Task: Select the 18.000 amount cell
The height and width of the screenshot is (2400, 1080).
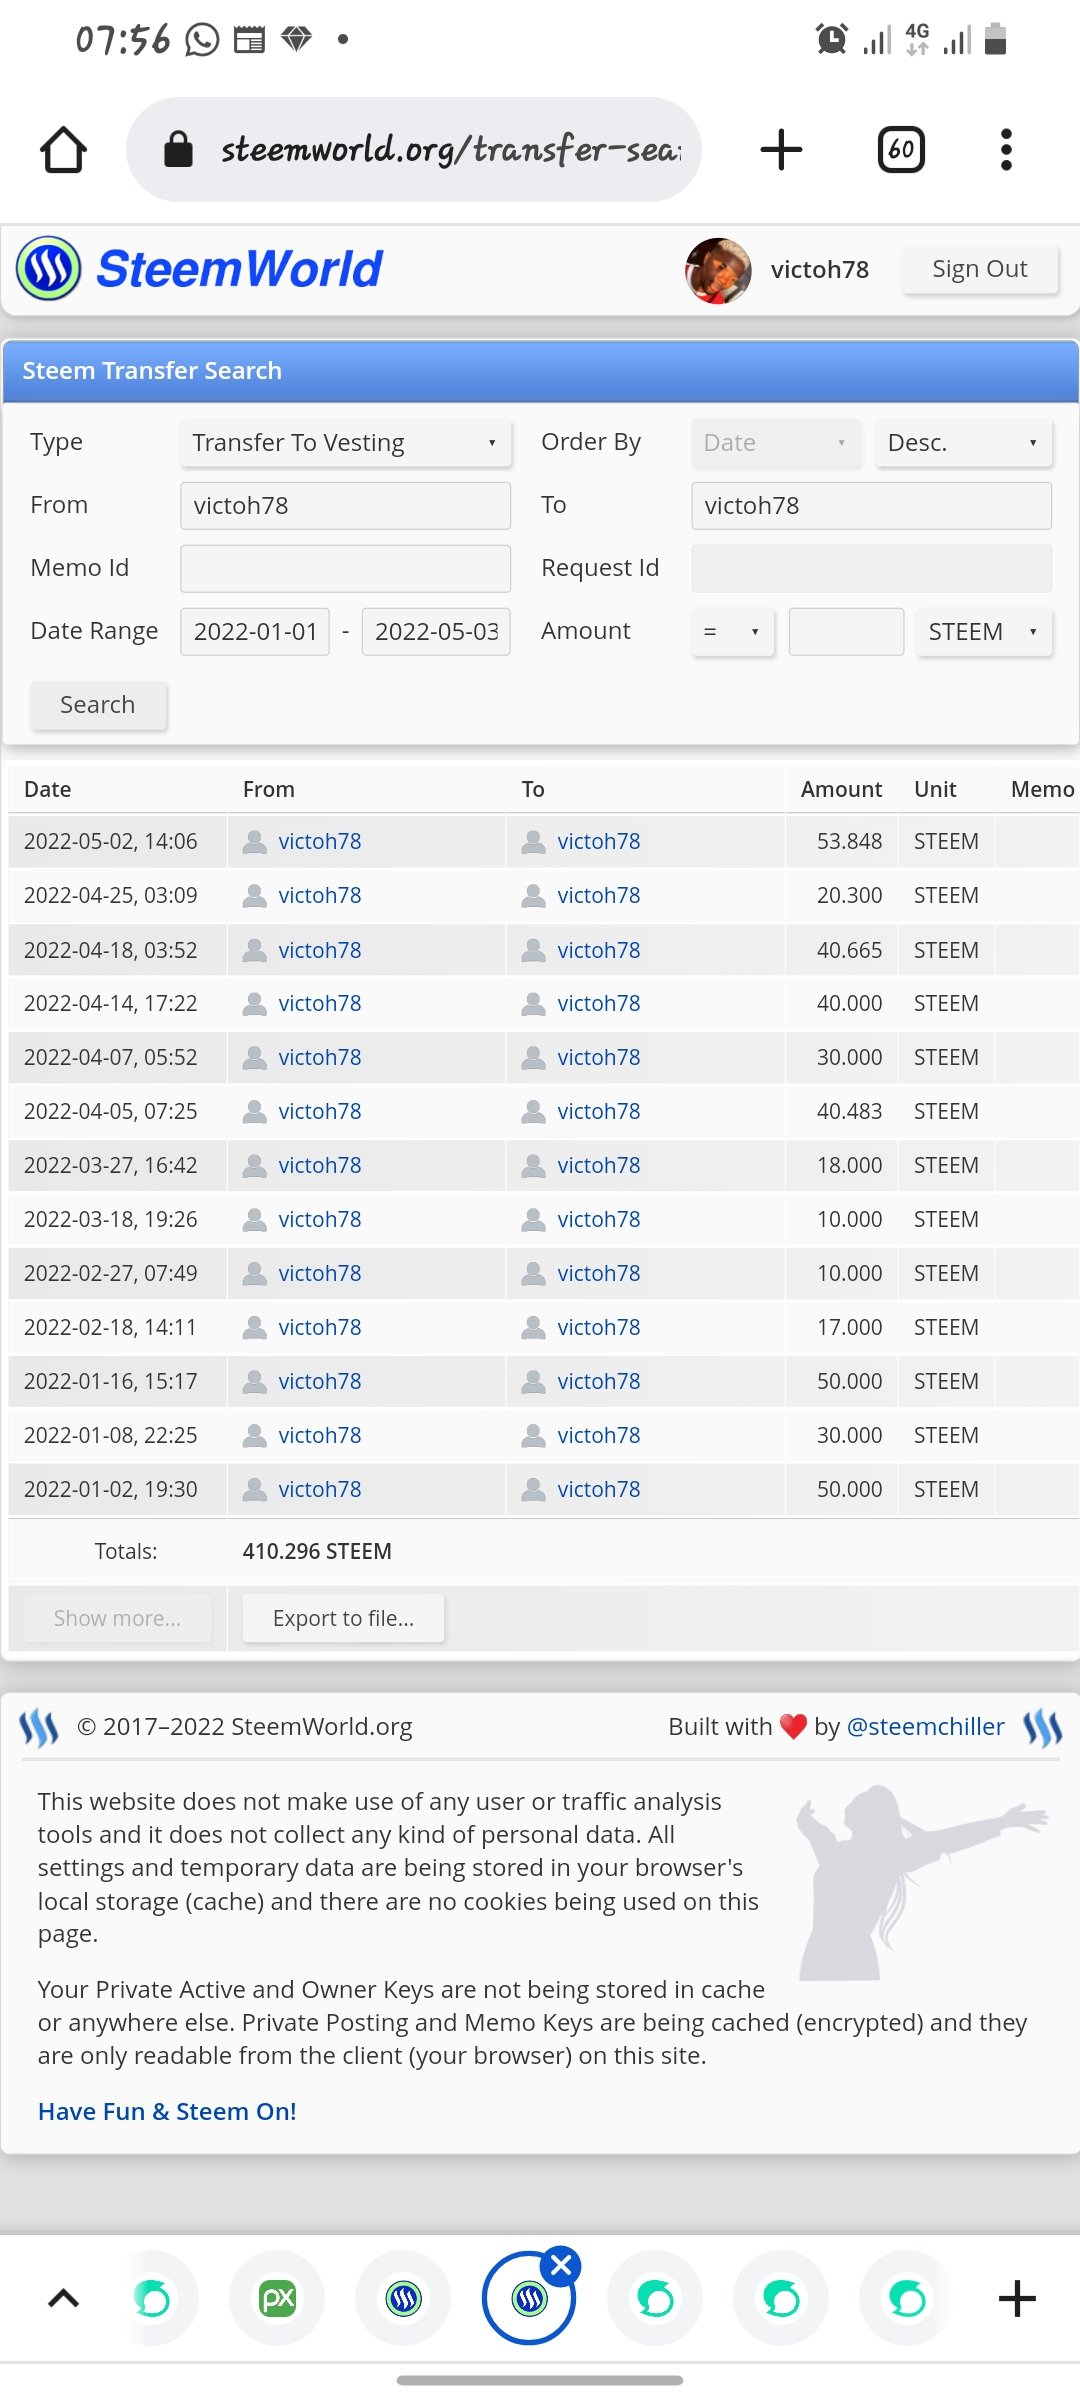Action: 850,1166
